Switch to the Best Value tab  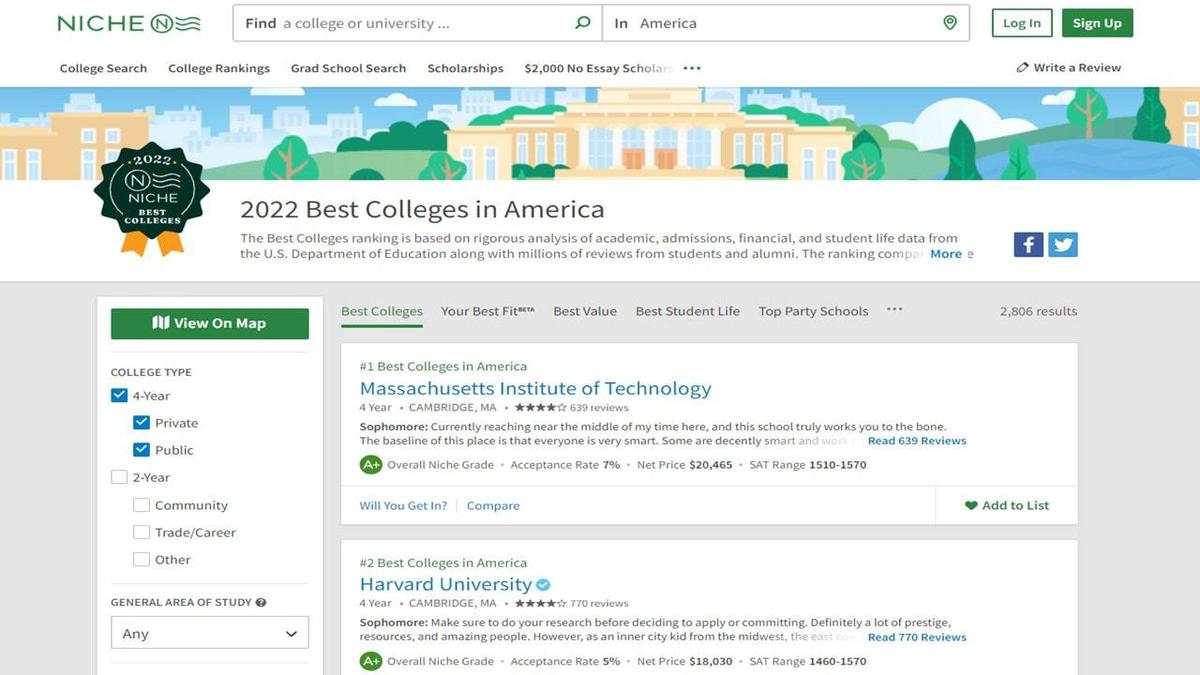coord(585,311)
